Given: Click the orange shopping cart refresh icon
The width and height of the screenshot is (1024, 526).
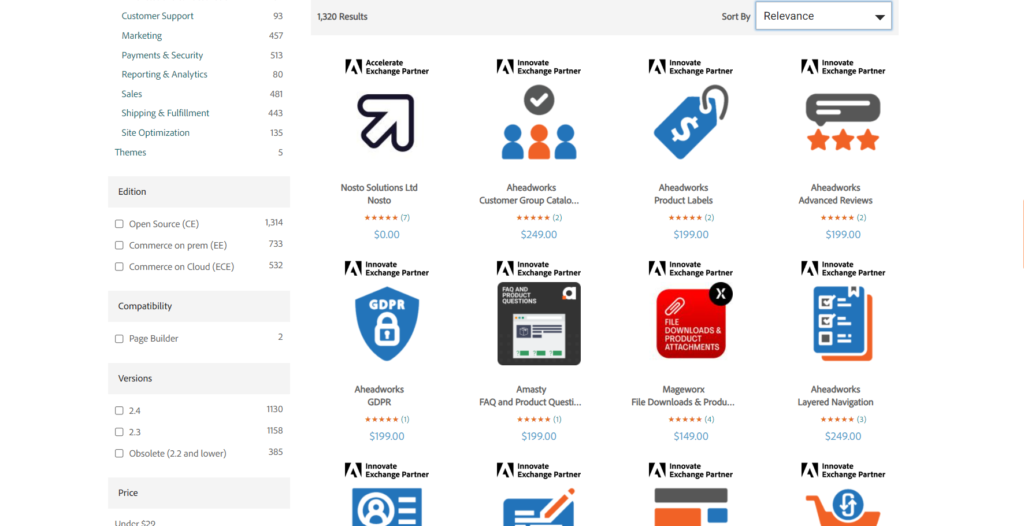Looking at the screenshot, I should (842, 506).
